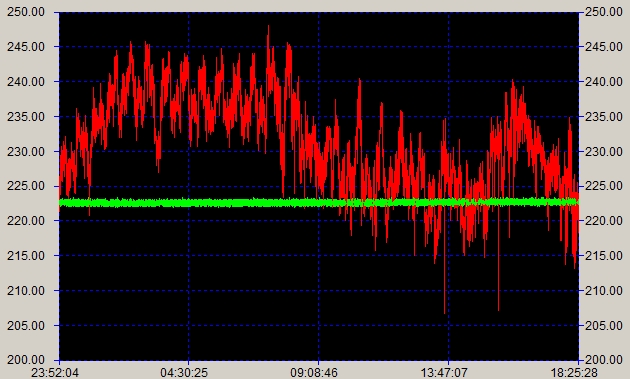
Task: Click the 220.00 label on right axis
Action: point(603,221)
